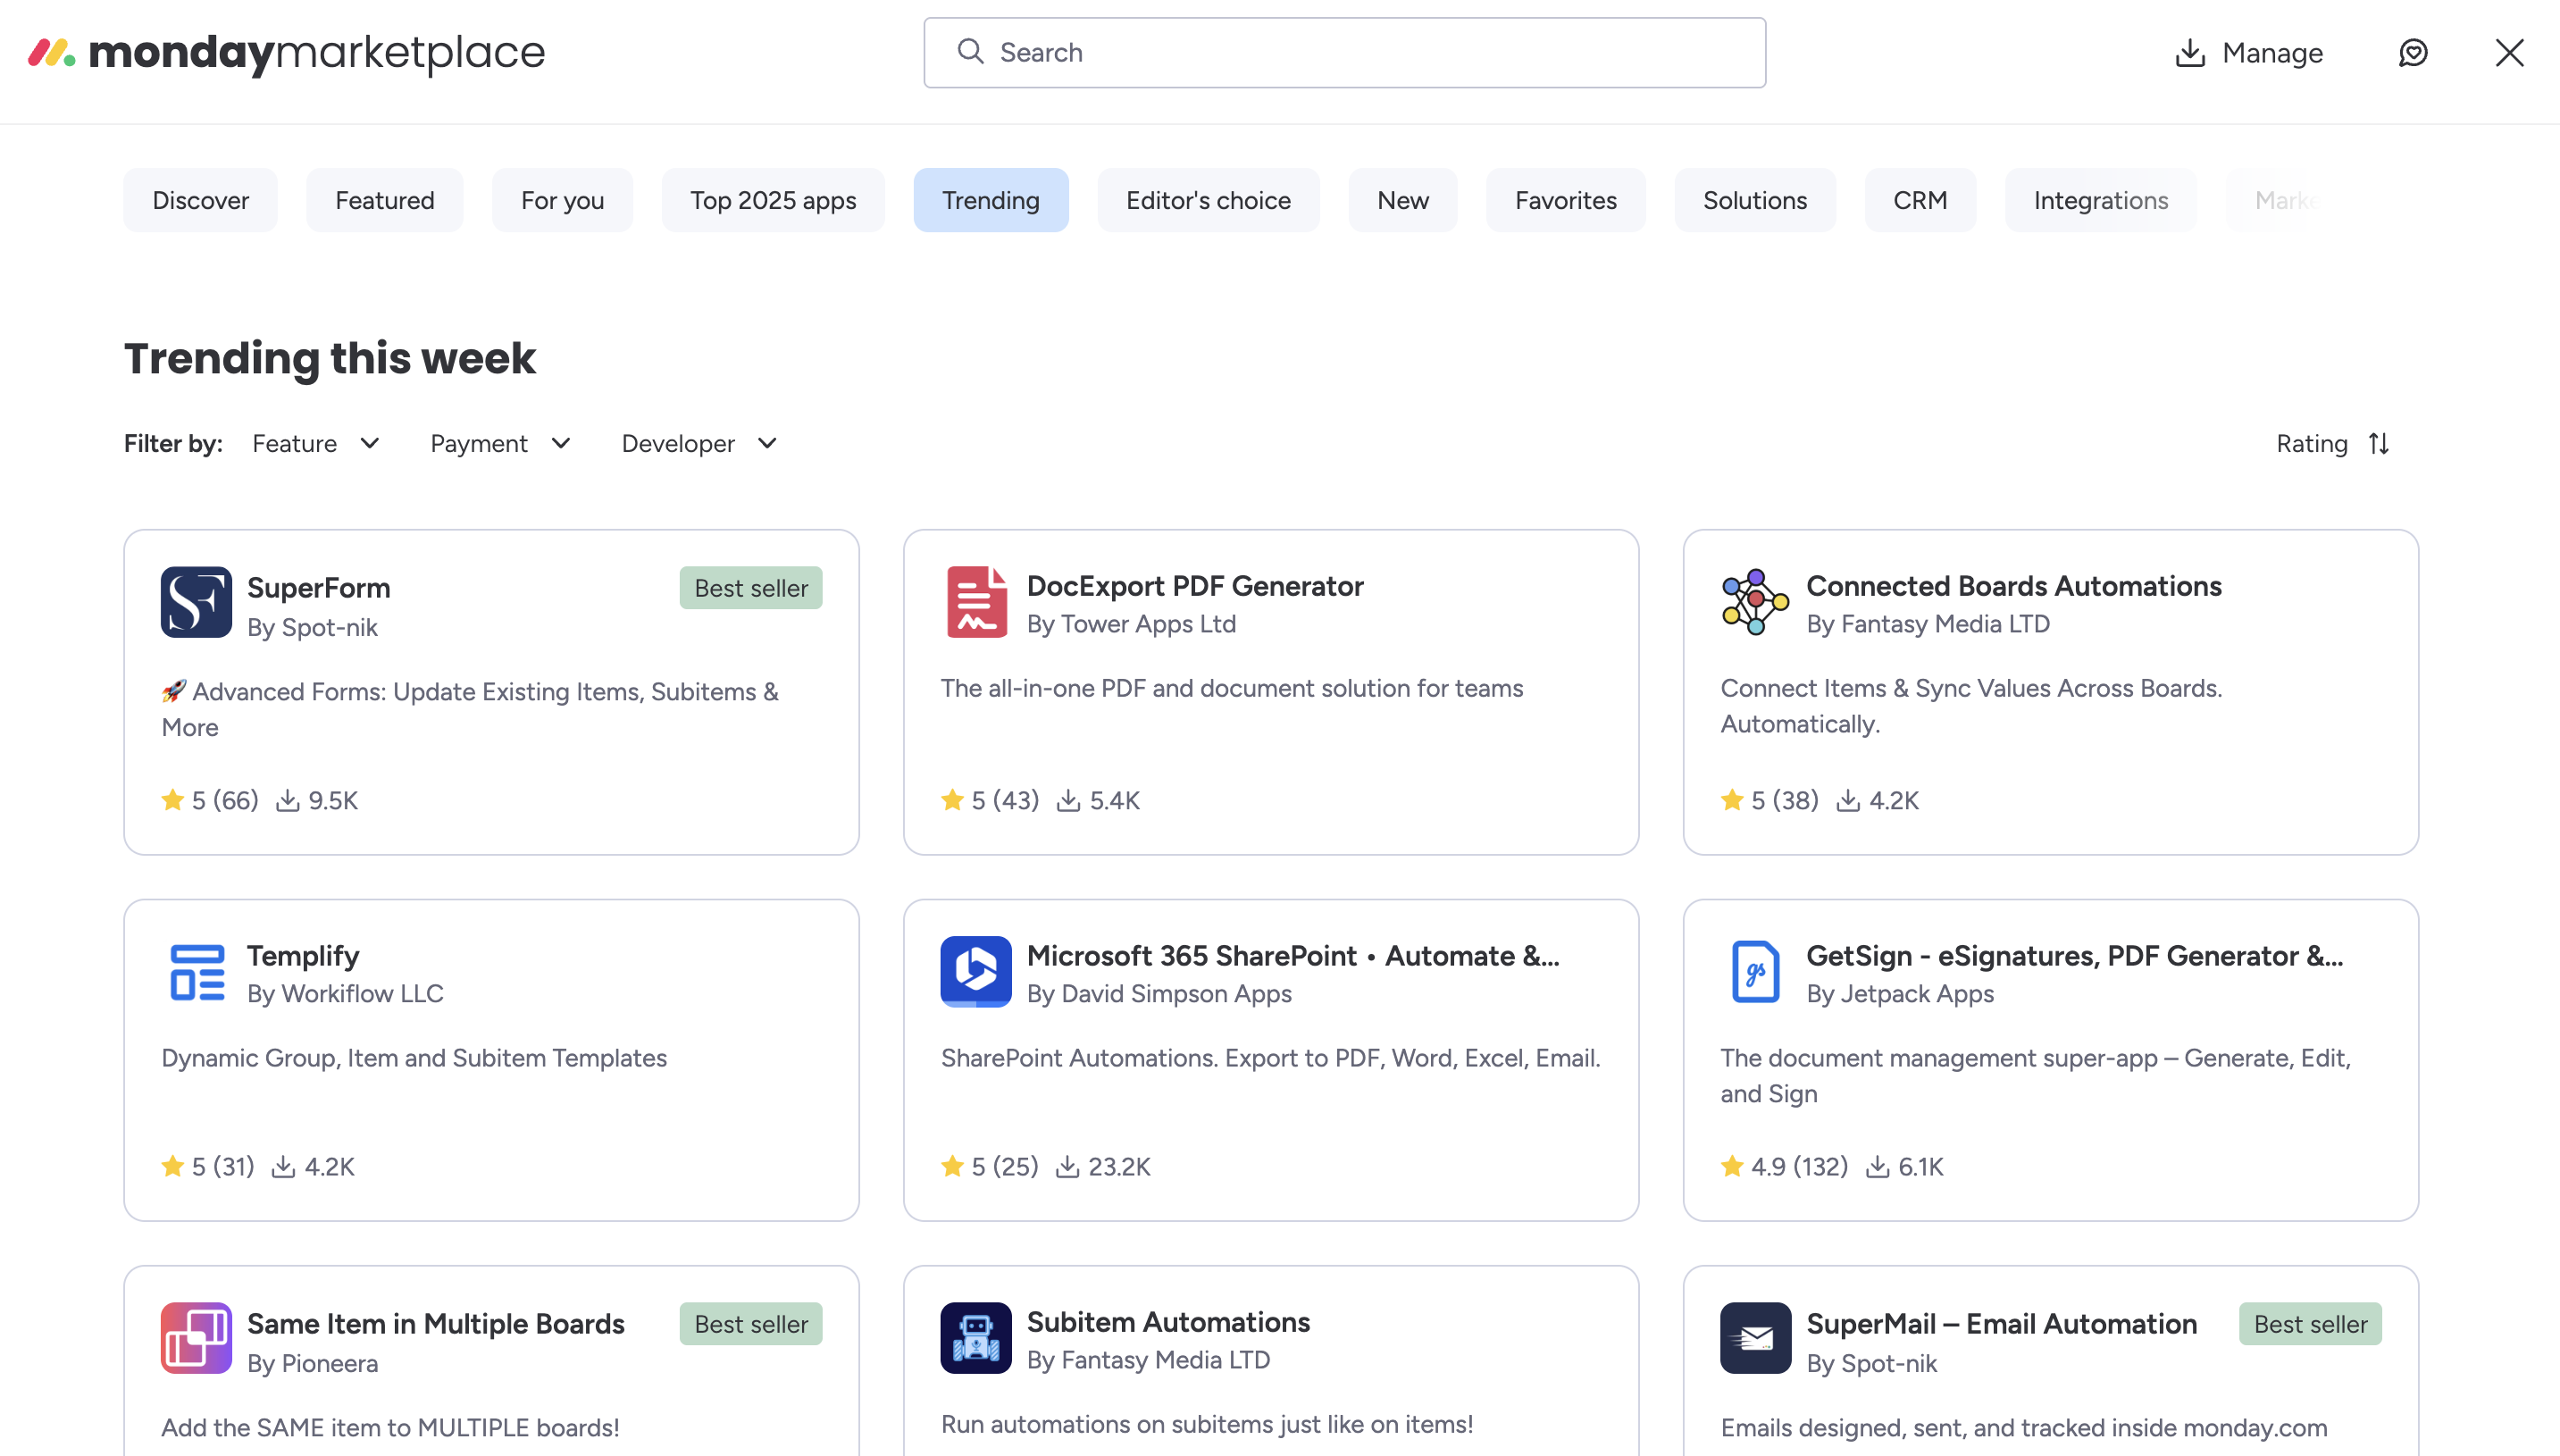The height and width of the screenshot is (1456, 2560).
Task: Click the SuperMail envelope icon
Action: pyautogui.click(x=1755, y=1338)
